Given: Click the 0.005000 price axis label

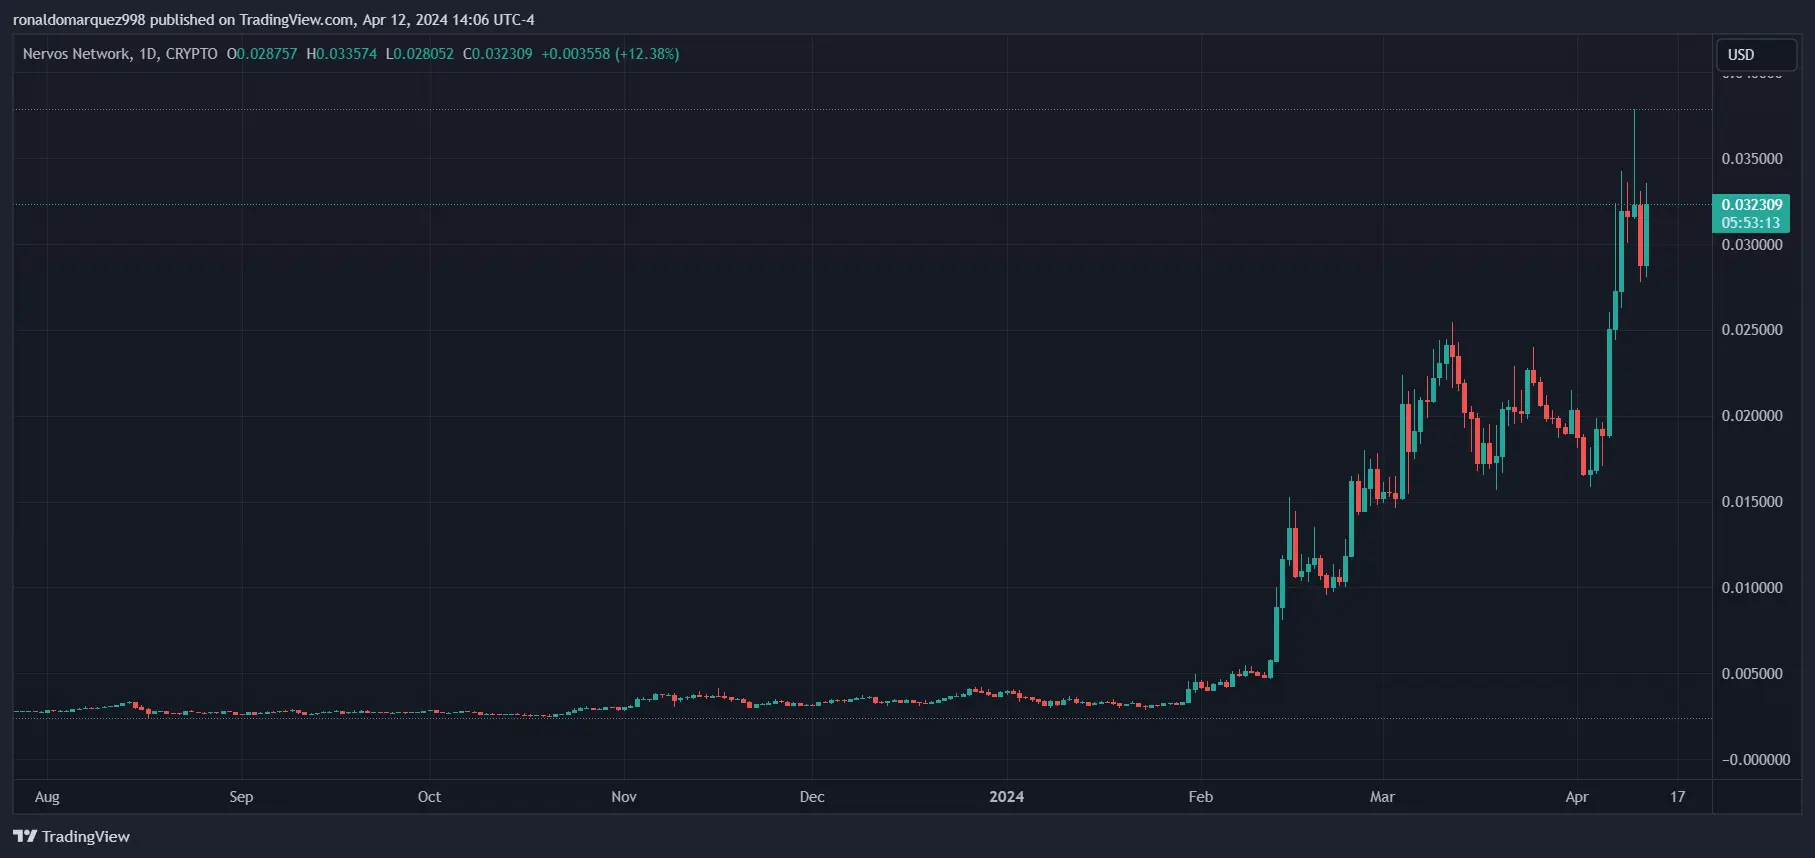Looking at the screenshot, I should [1752, 674].
